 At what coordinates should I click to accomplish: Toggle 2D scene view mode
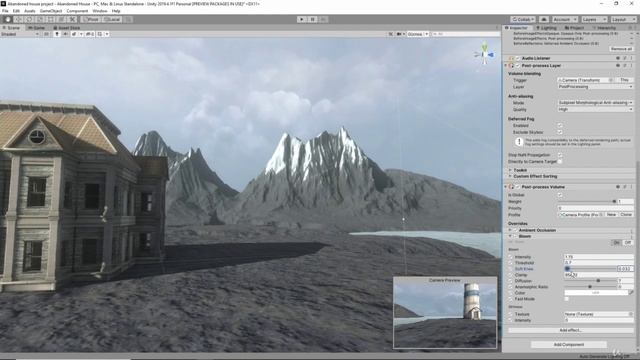point(46,34)
